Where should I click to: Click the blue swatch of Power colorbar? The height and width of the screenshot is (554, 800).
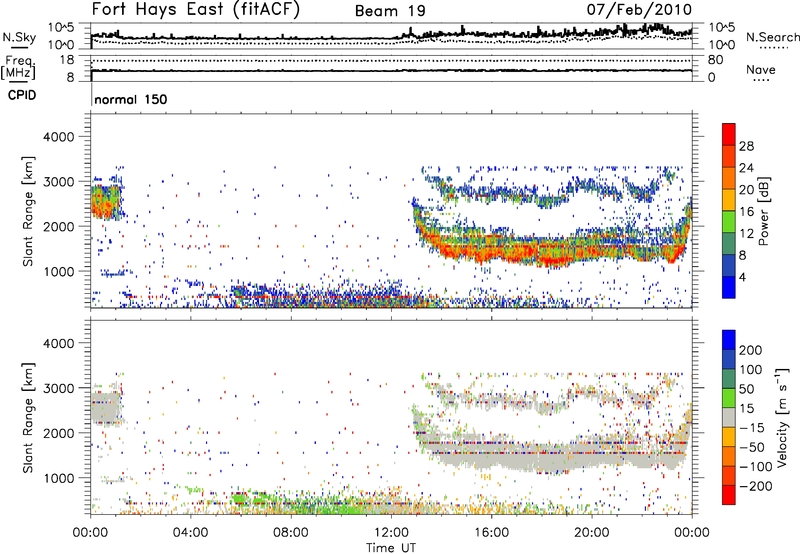click(729, 287)
